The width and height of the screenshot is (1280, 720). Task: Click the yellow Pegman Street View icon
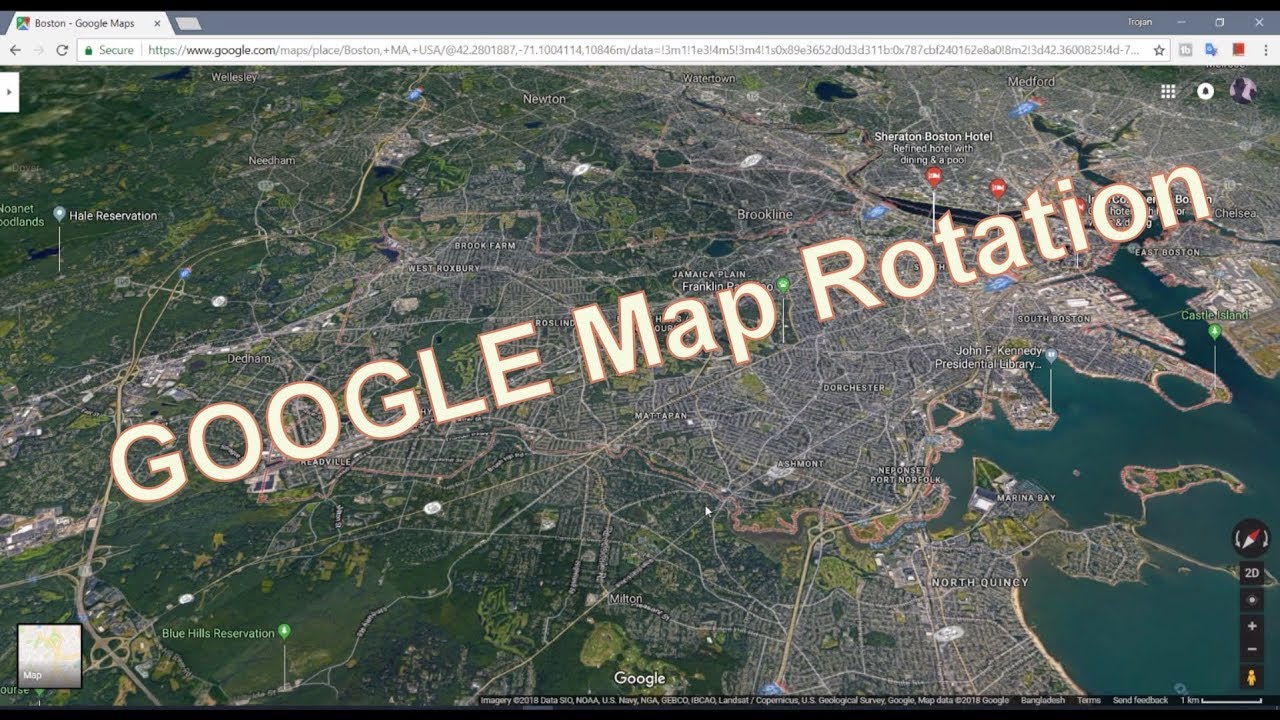[x=1251, y=677]
